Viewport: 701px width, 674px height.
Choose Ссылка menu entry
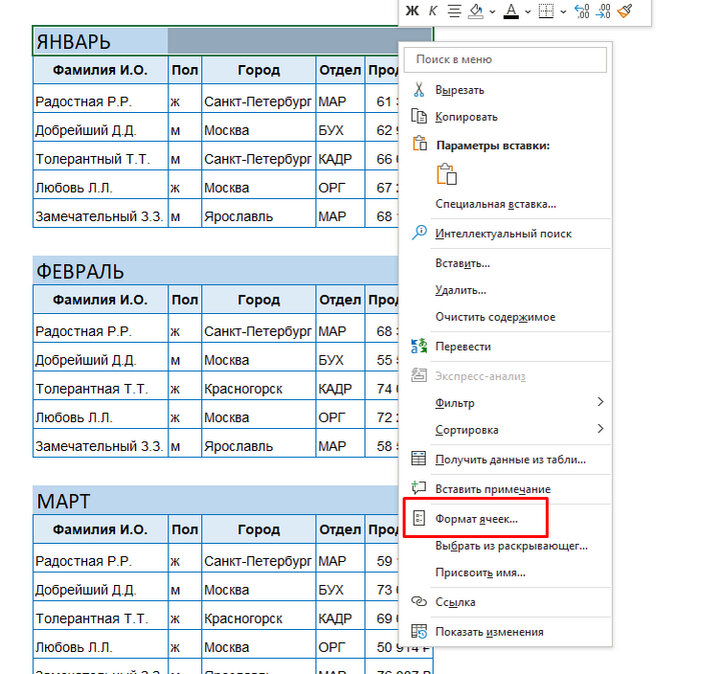pyautogui.click(x=455, y=602)
